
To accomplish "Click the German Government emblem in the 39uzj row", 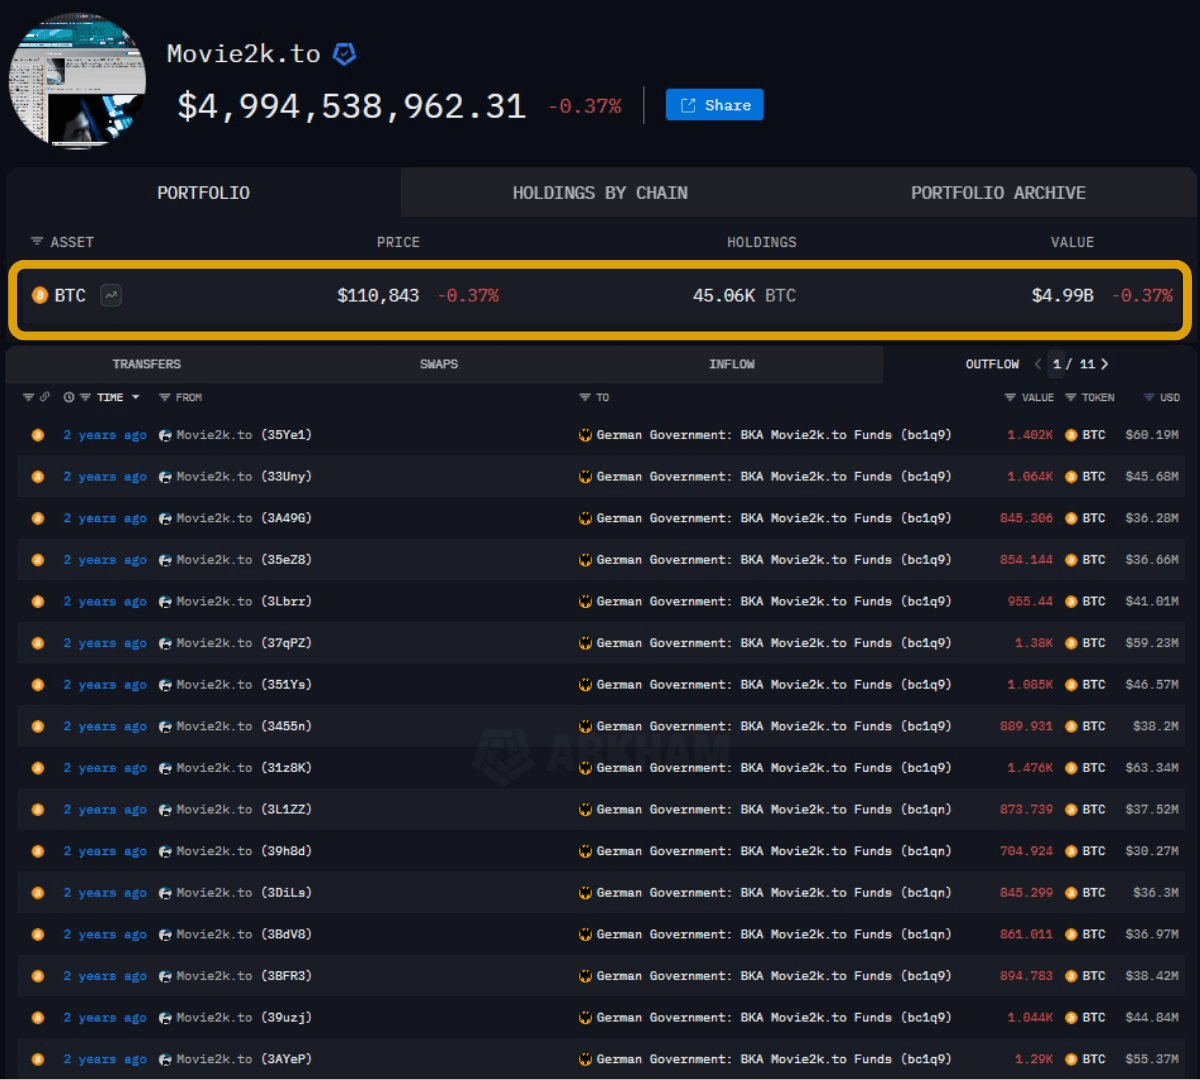I will (x=585, y=1018).
